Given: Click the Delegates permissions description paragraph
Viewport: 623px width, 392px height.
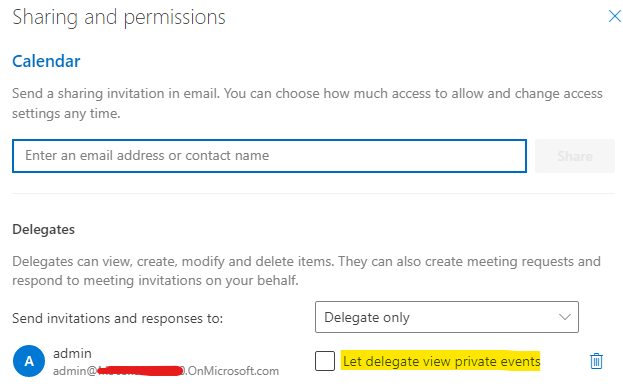Looking at the screenshot, I should click(x=306, y=271).
